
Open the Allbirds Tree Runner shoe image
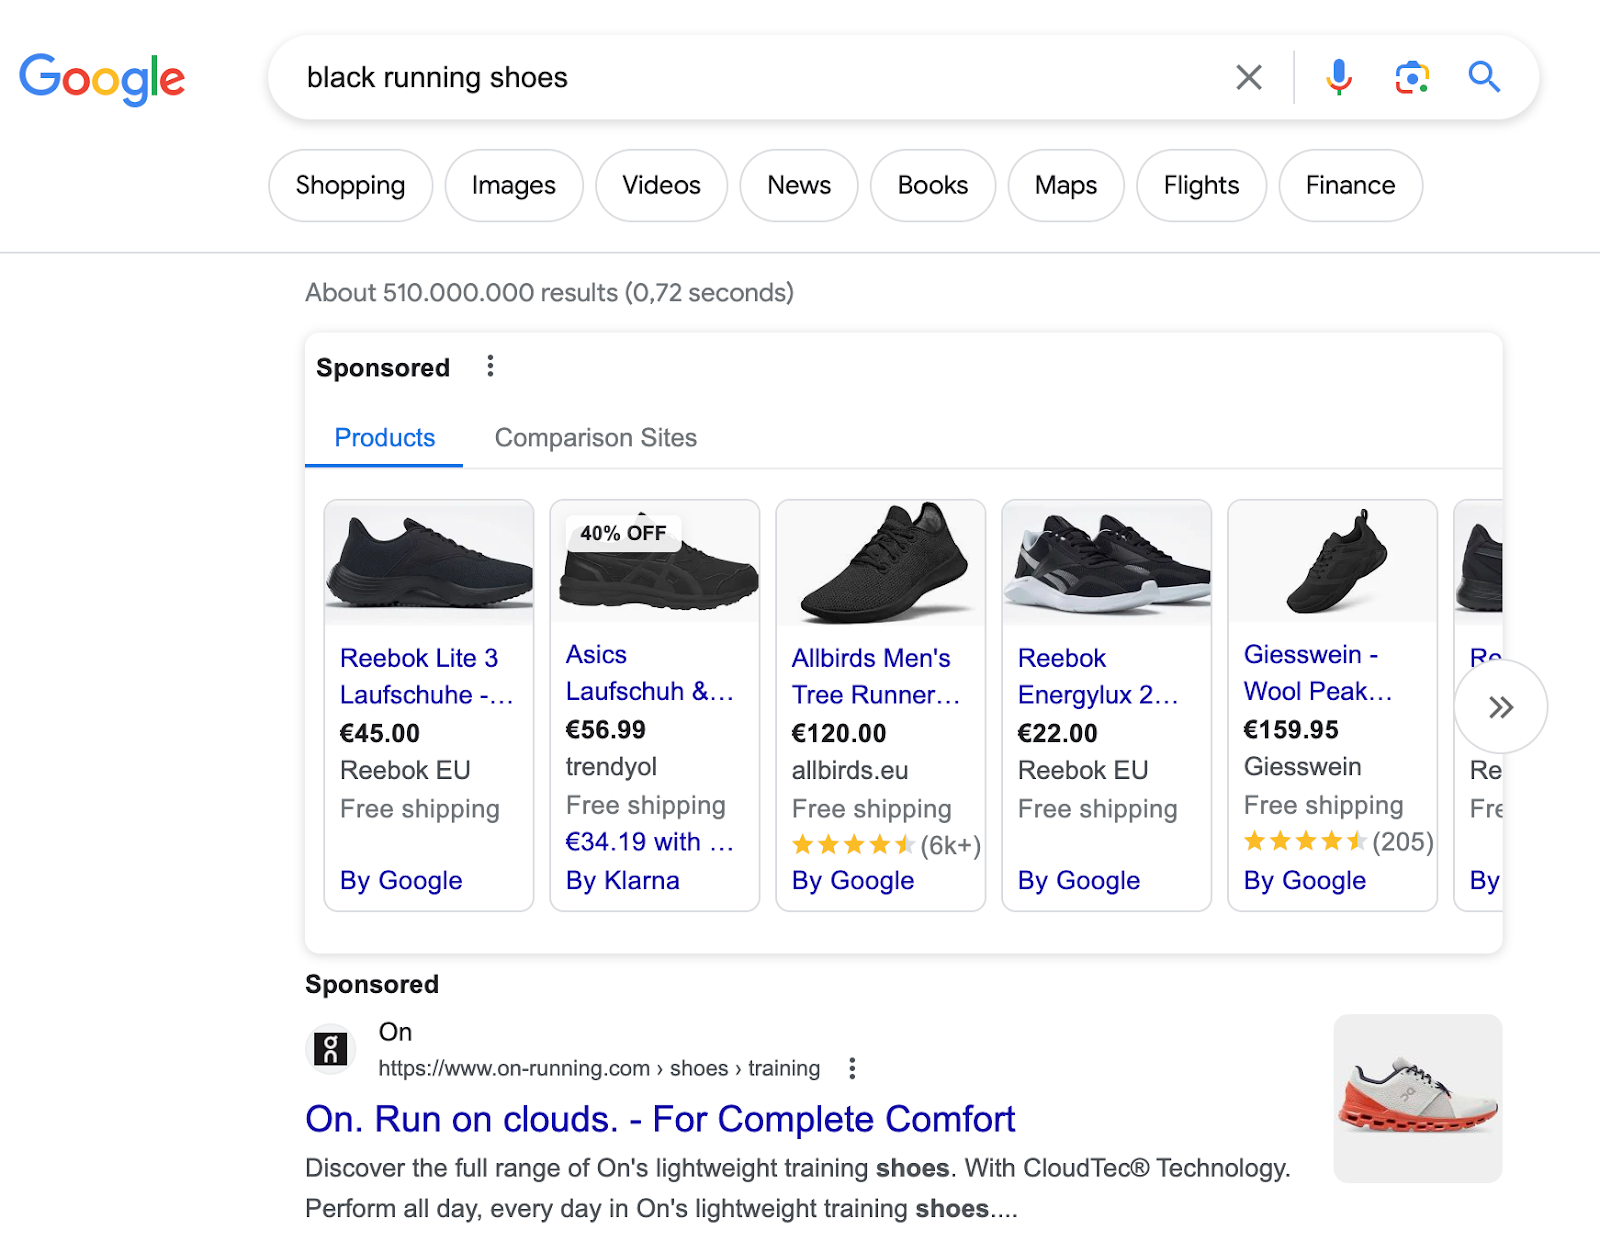click(x=881, y=562)
